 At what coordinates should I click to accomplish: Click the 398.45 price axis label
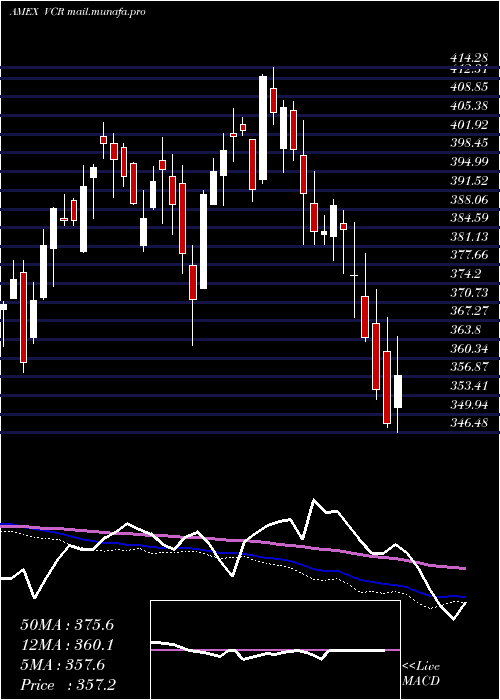[x=469, y=143]
